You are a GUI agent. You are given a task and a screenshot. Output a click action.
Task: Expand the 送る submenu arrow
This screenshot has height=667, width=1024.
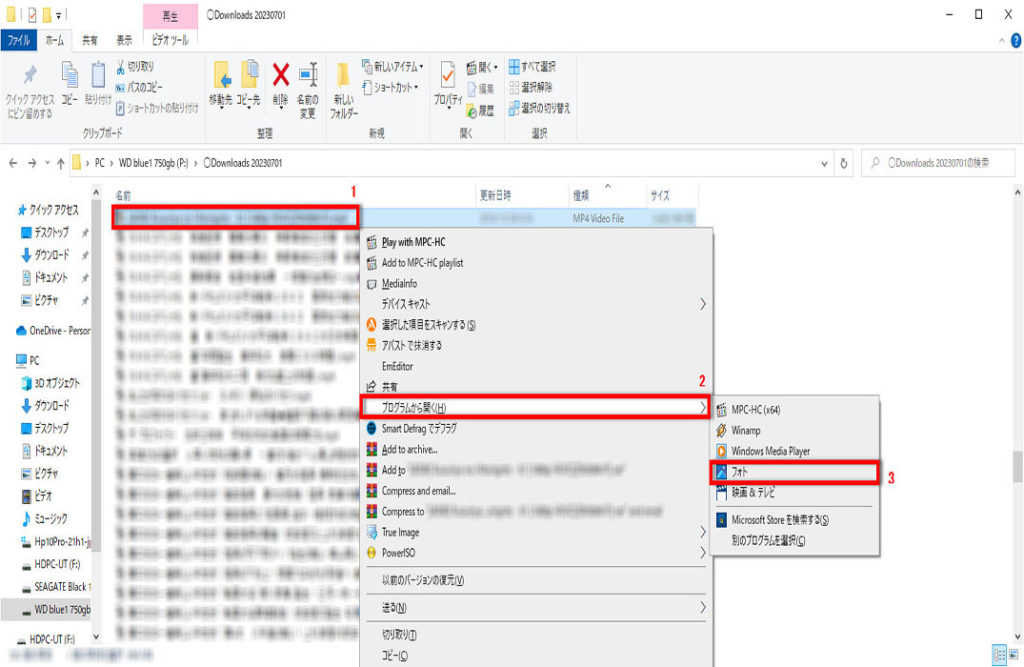(702, 607)
